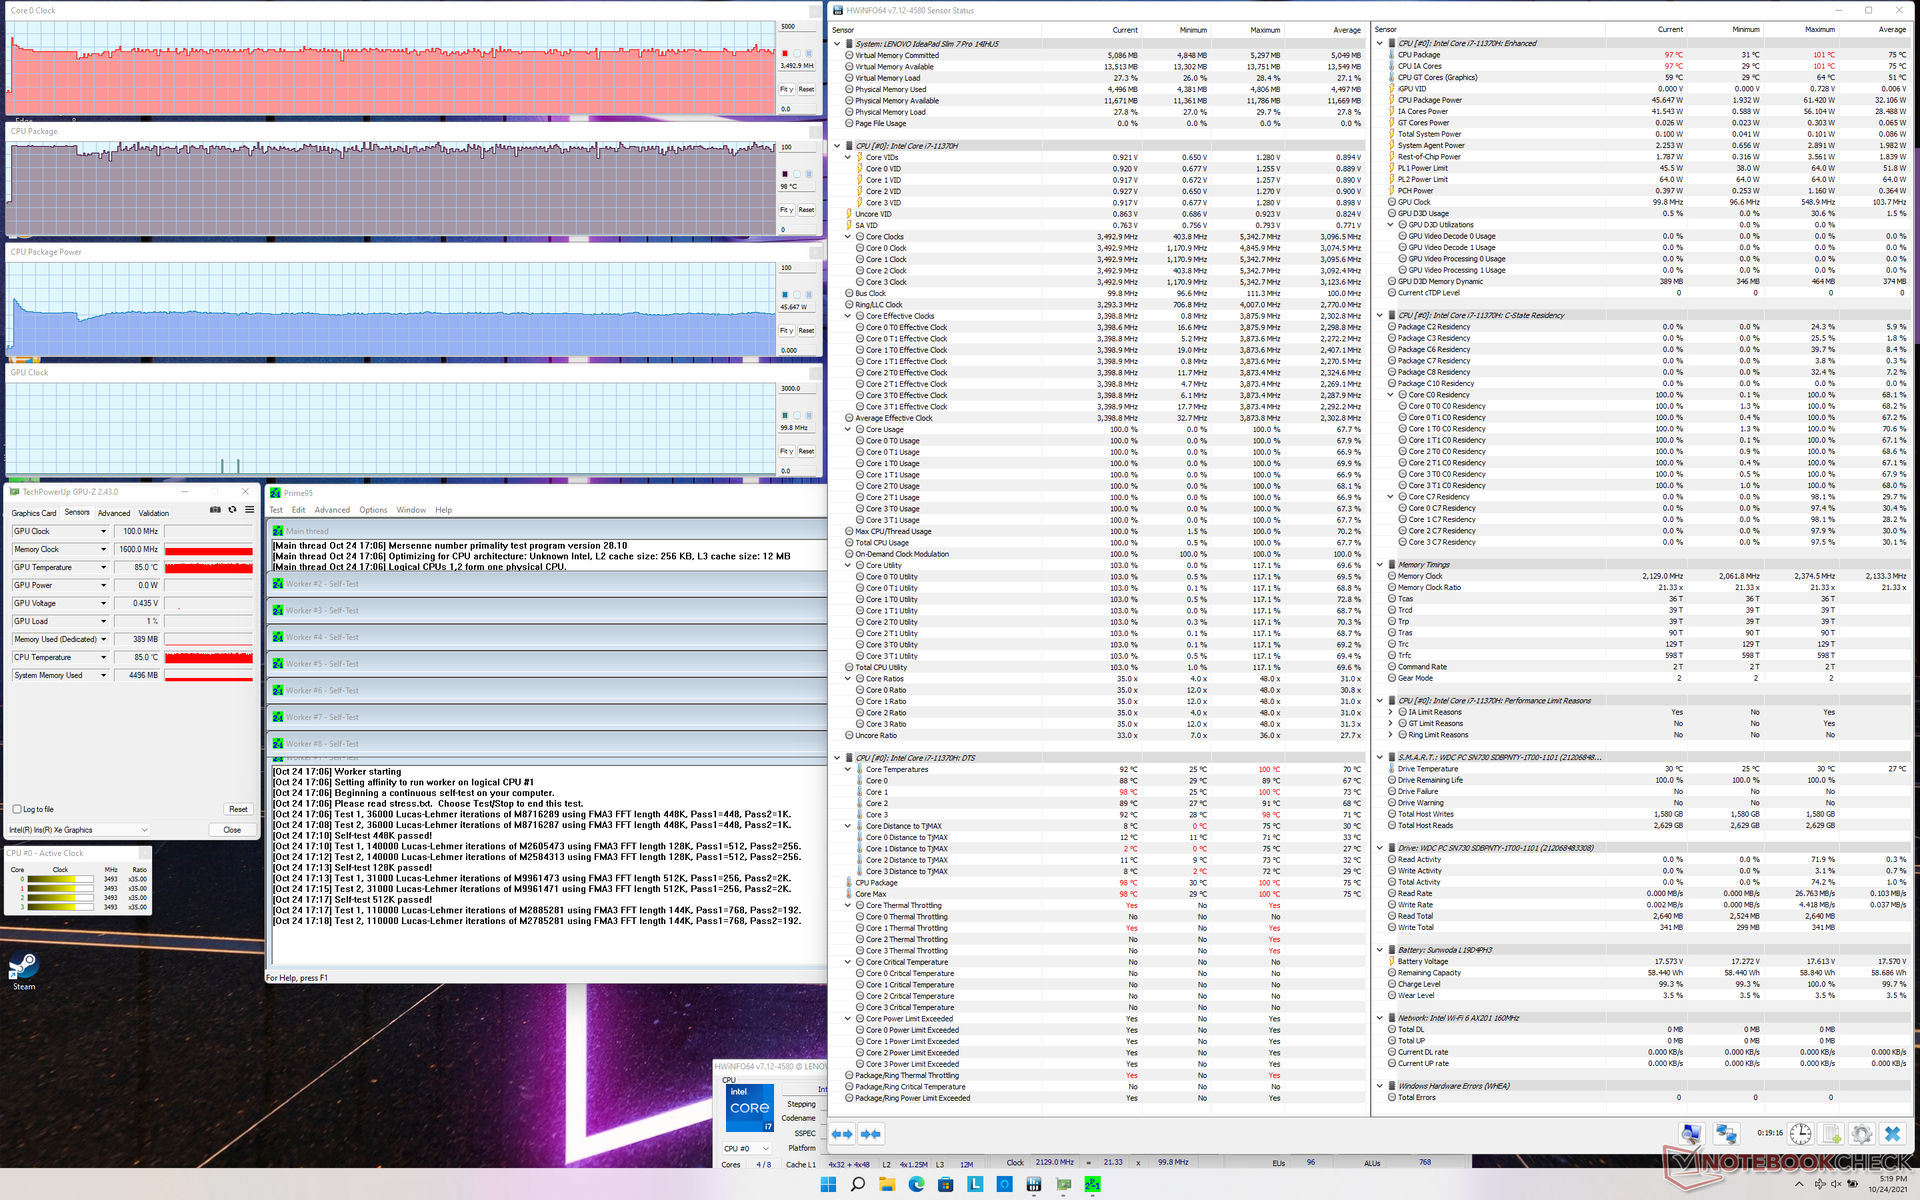This screenshot has width=1920, height=1200.
Task: Click HWiNFO log file plus icon
Action: point(1831,1133)
